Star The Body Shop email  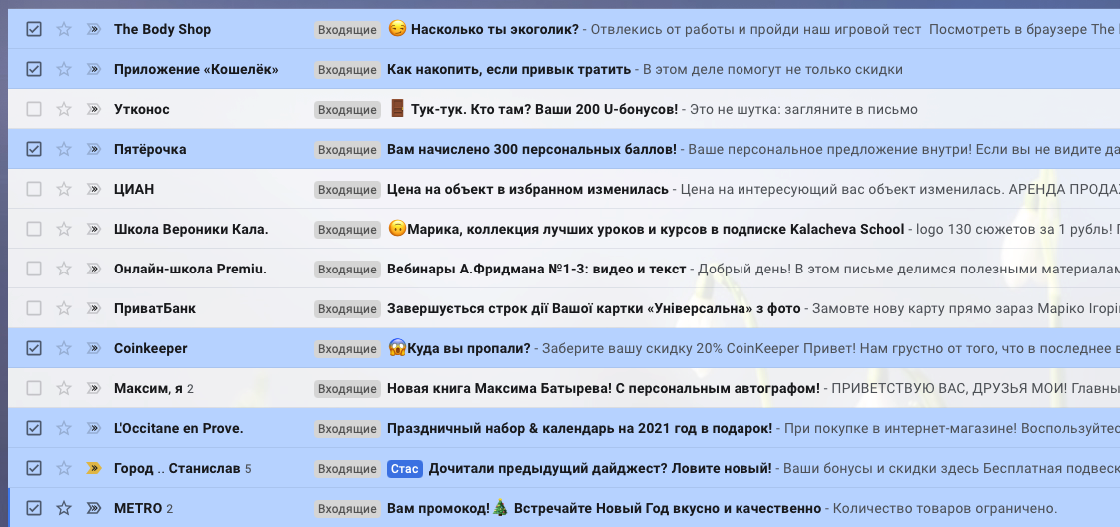(64, 29)
